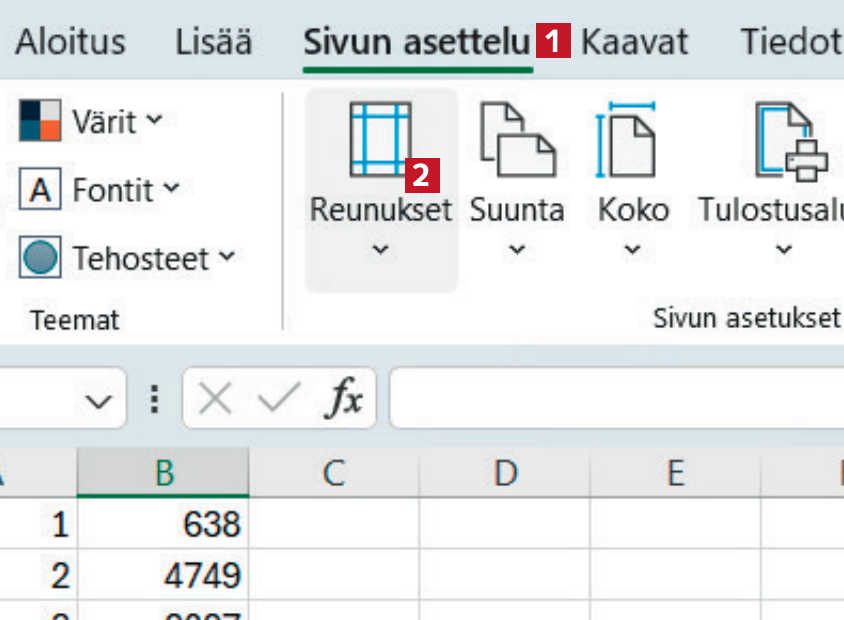Select cell containing 4749
Viewport: 844px width, 620px height.
tap(164, 575)
